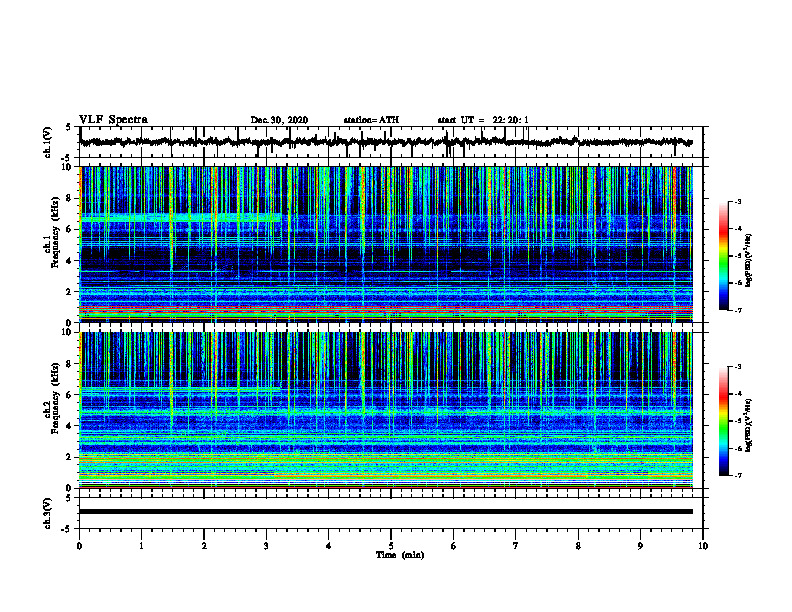Click the 'ch.1(V)' axis label
The height and width of the screenshot is (612, 792).
[48, 142]
